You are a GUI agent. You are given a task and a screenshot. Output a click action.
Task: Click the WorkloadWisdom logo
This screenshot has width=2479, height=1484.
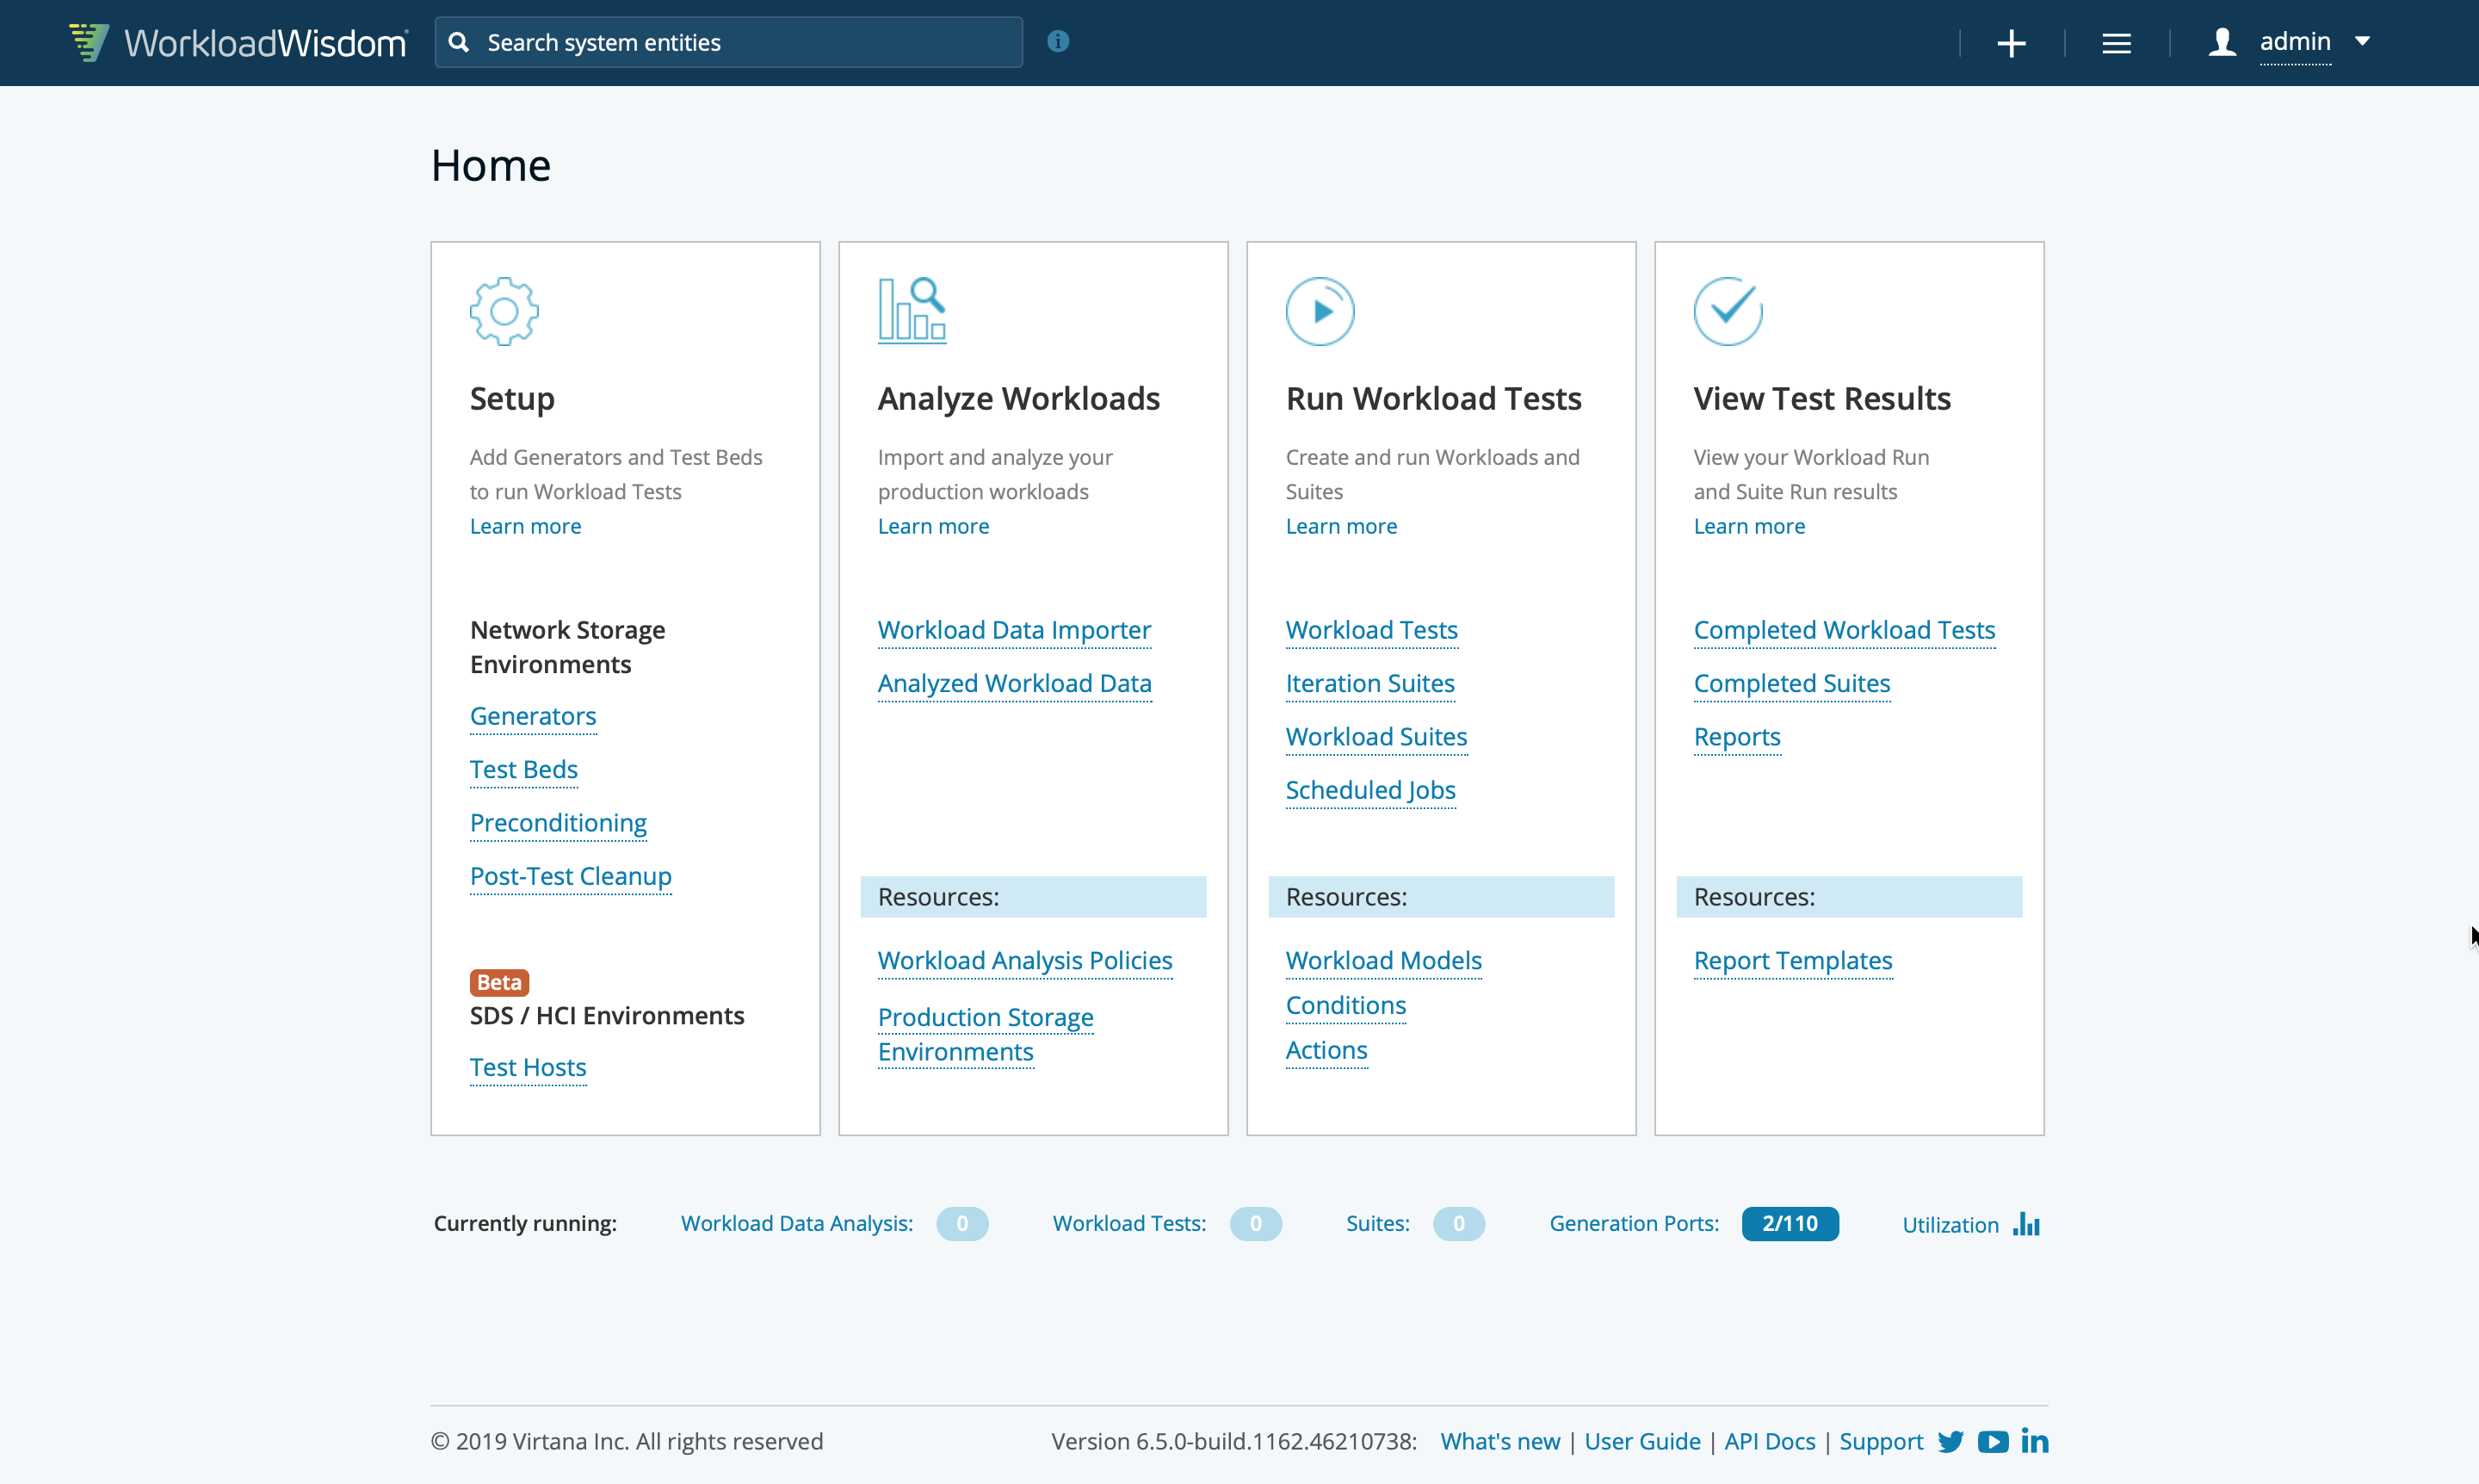(238, 42)
